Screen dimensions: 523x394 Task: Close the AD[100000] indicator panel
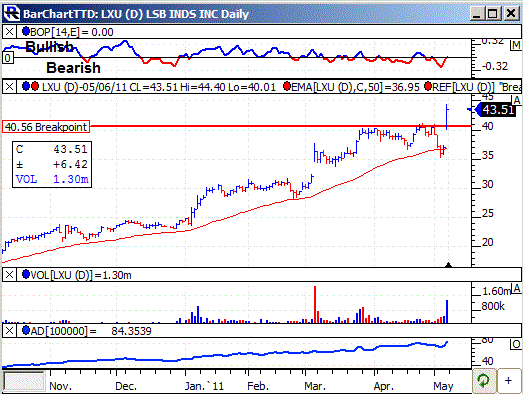tap(9, 331)
